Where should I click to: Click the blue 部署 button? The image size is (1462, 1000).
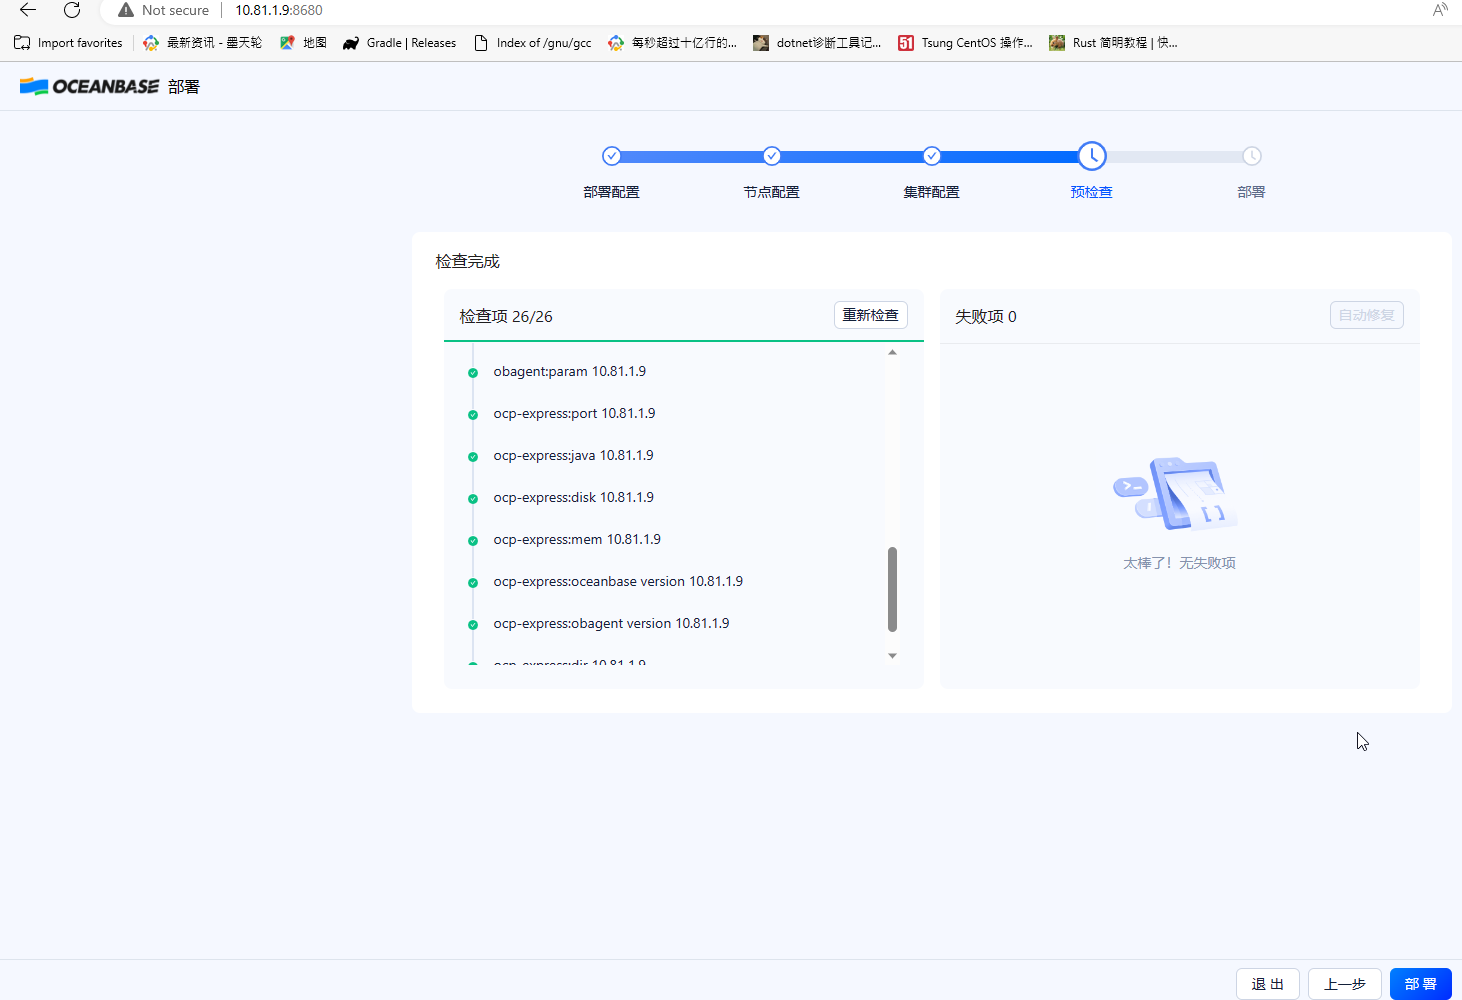(x=1420, y=983)
